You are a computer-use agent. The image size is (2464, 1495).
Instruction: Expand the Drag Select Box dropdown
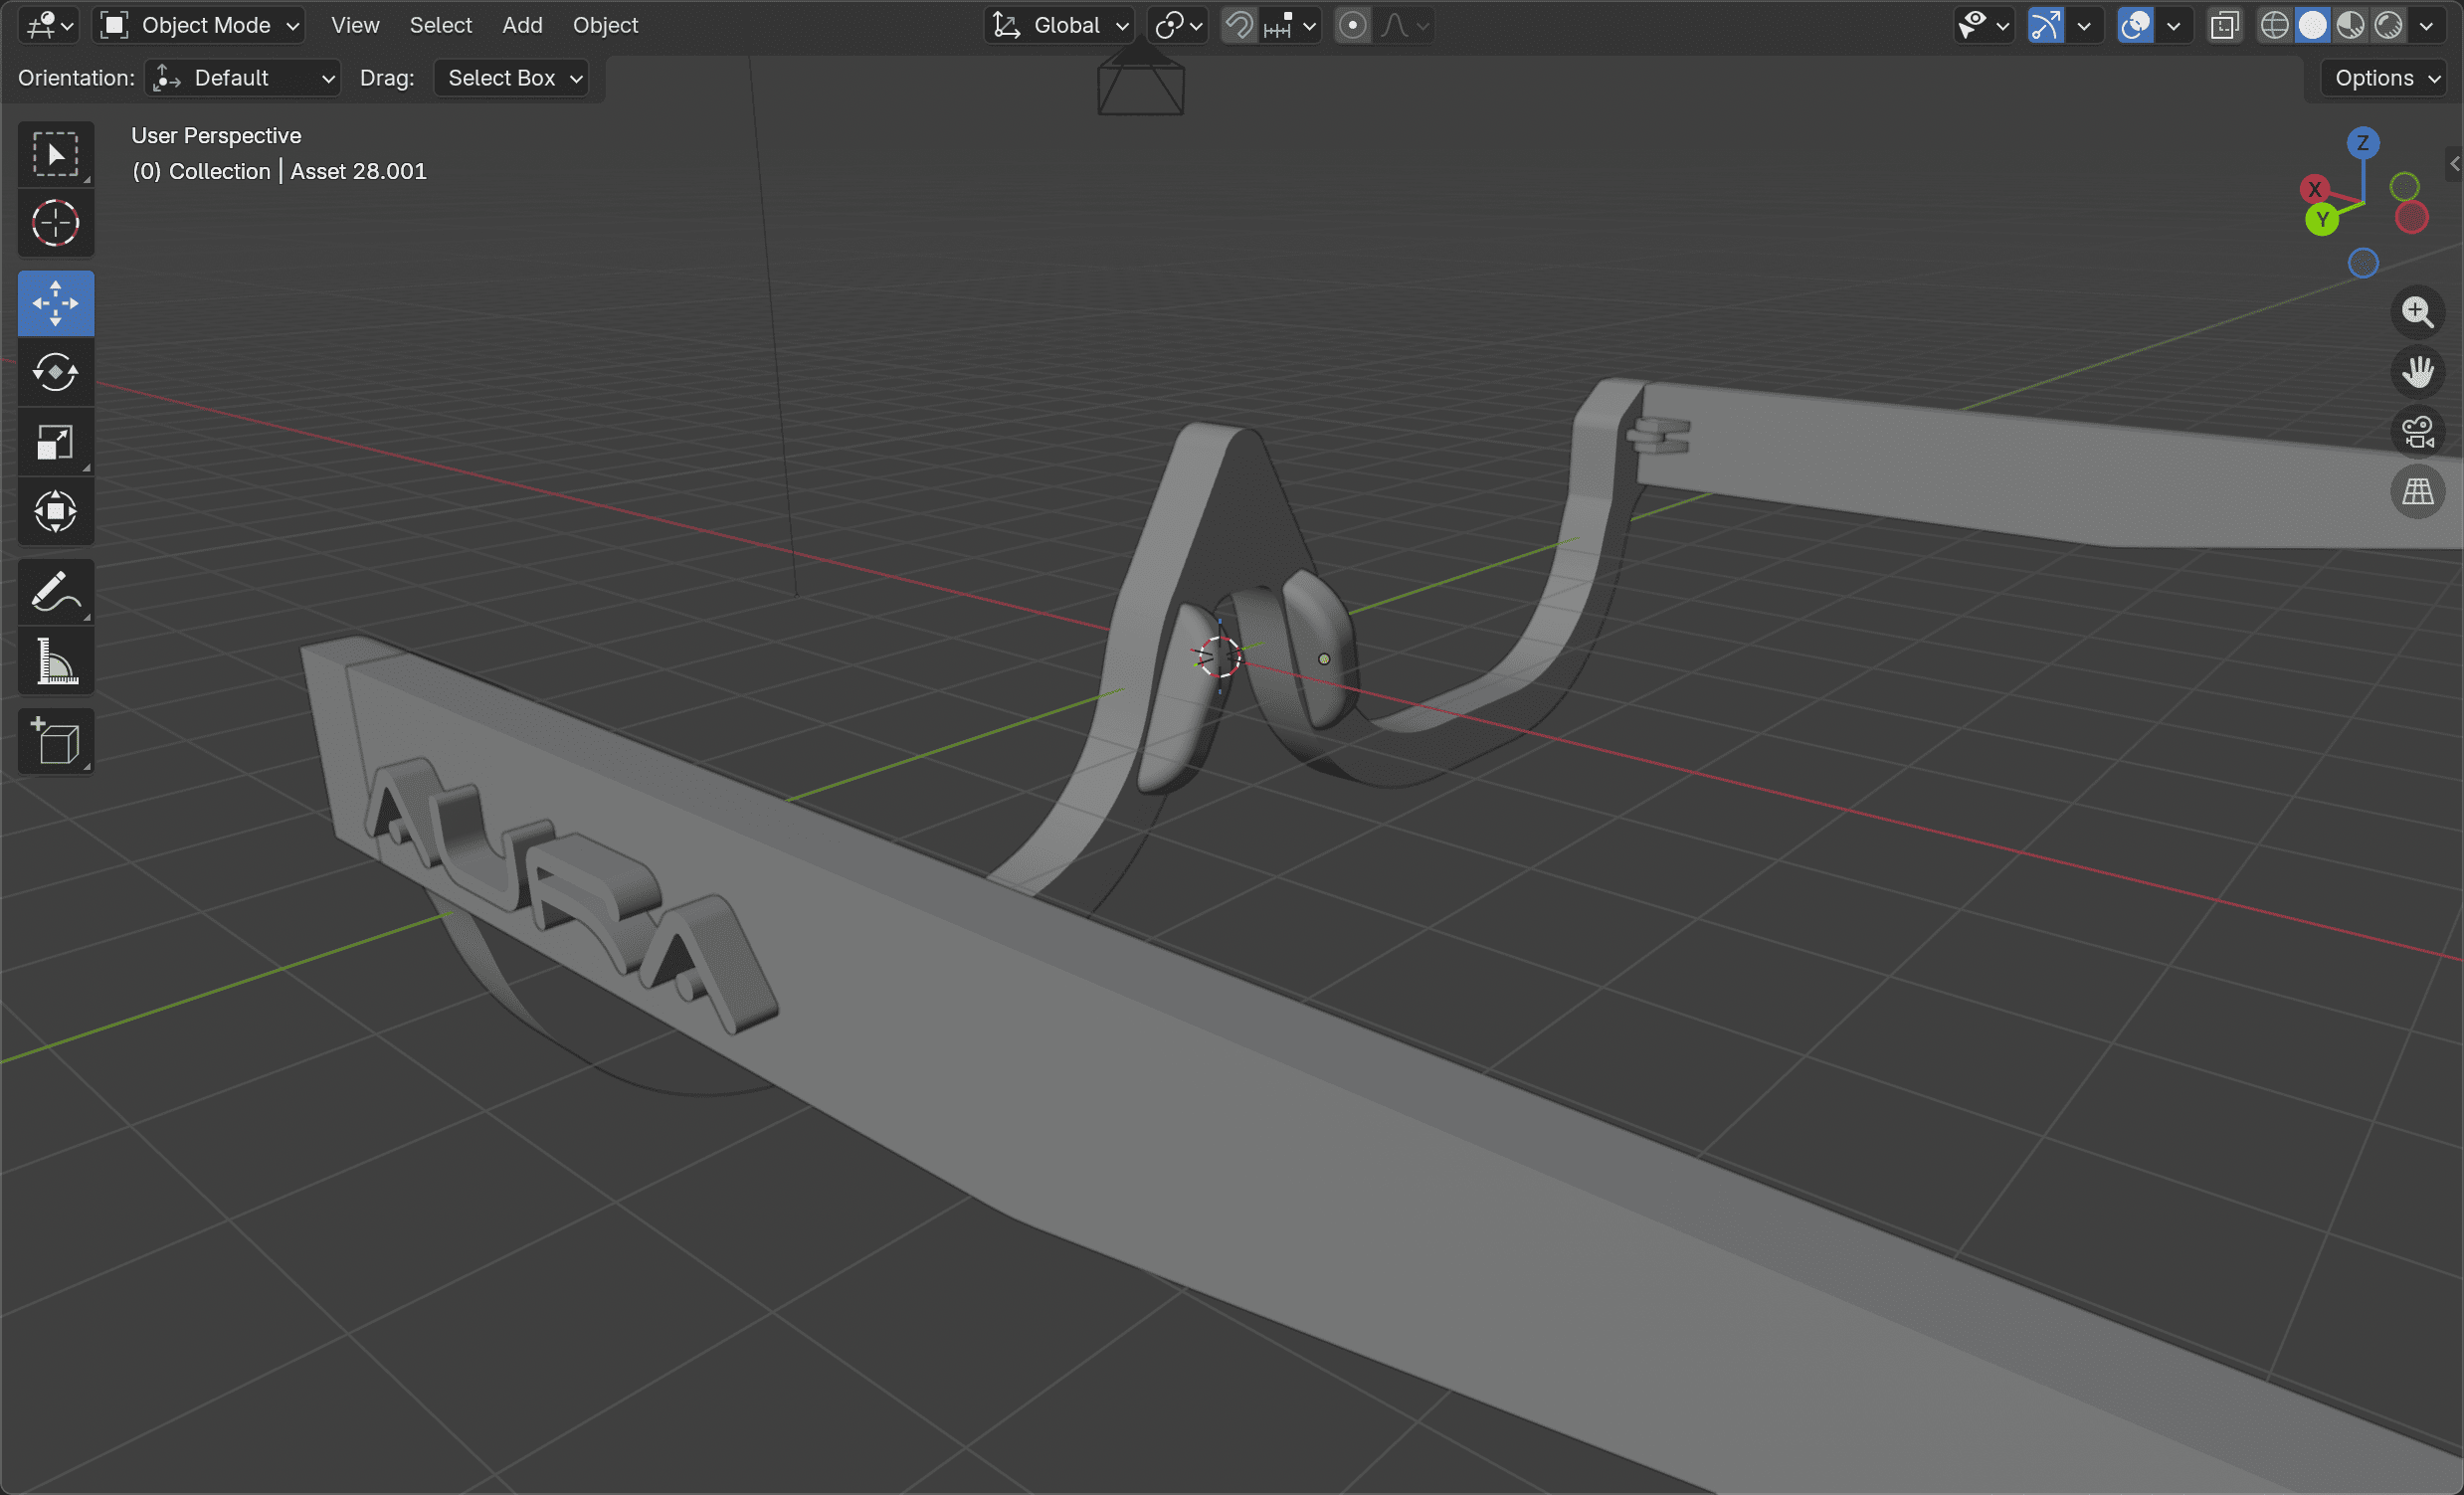512,78
